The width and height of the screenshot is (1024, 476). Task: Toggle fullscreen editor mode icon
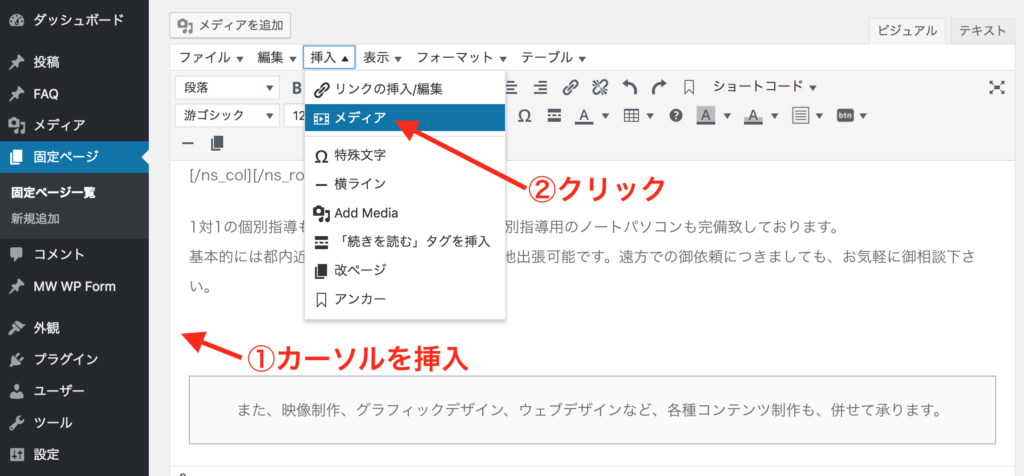point(996,87)
